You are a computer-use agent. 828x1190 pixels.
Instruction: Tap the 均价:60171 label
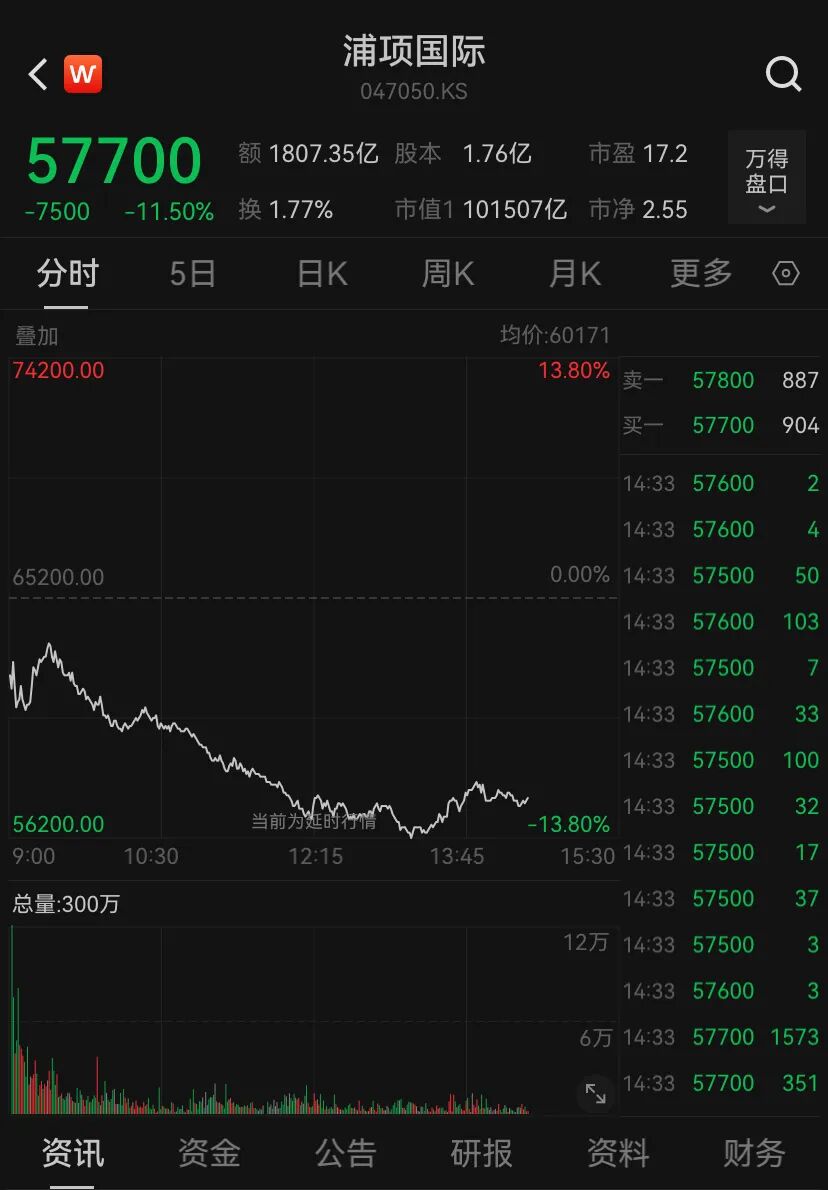(555, 335)
